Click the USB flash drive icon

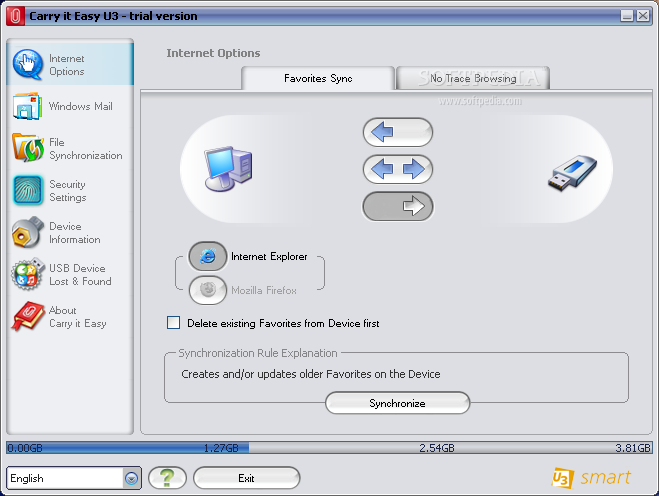click(x=572, y=173)
